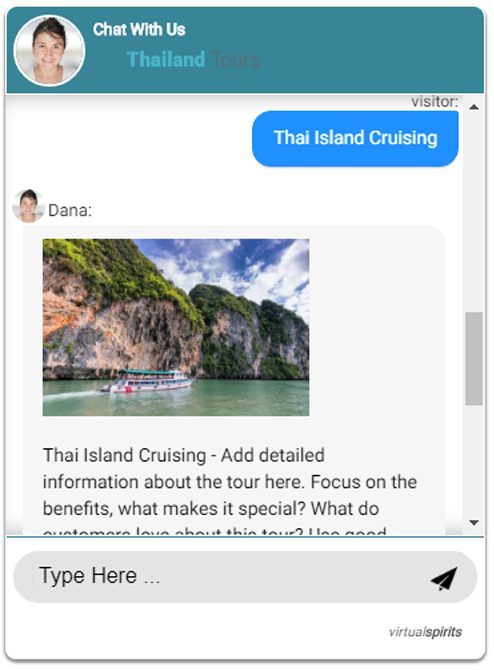494x670 pixels.
Task: Click the Thailand Tours logo
Action: point(193,59)
